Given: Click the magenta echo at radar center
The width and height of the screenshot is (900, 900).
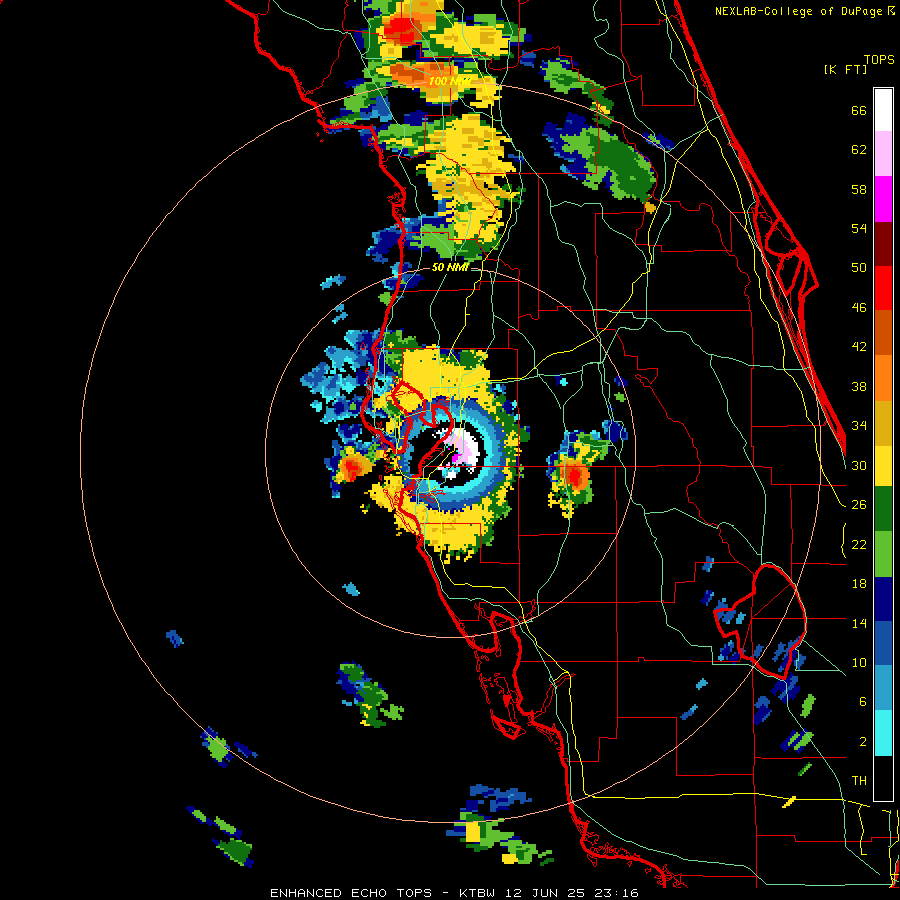Looking at the screenshot, I should click(455, 458).
